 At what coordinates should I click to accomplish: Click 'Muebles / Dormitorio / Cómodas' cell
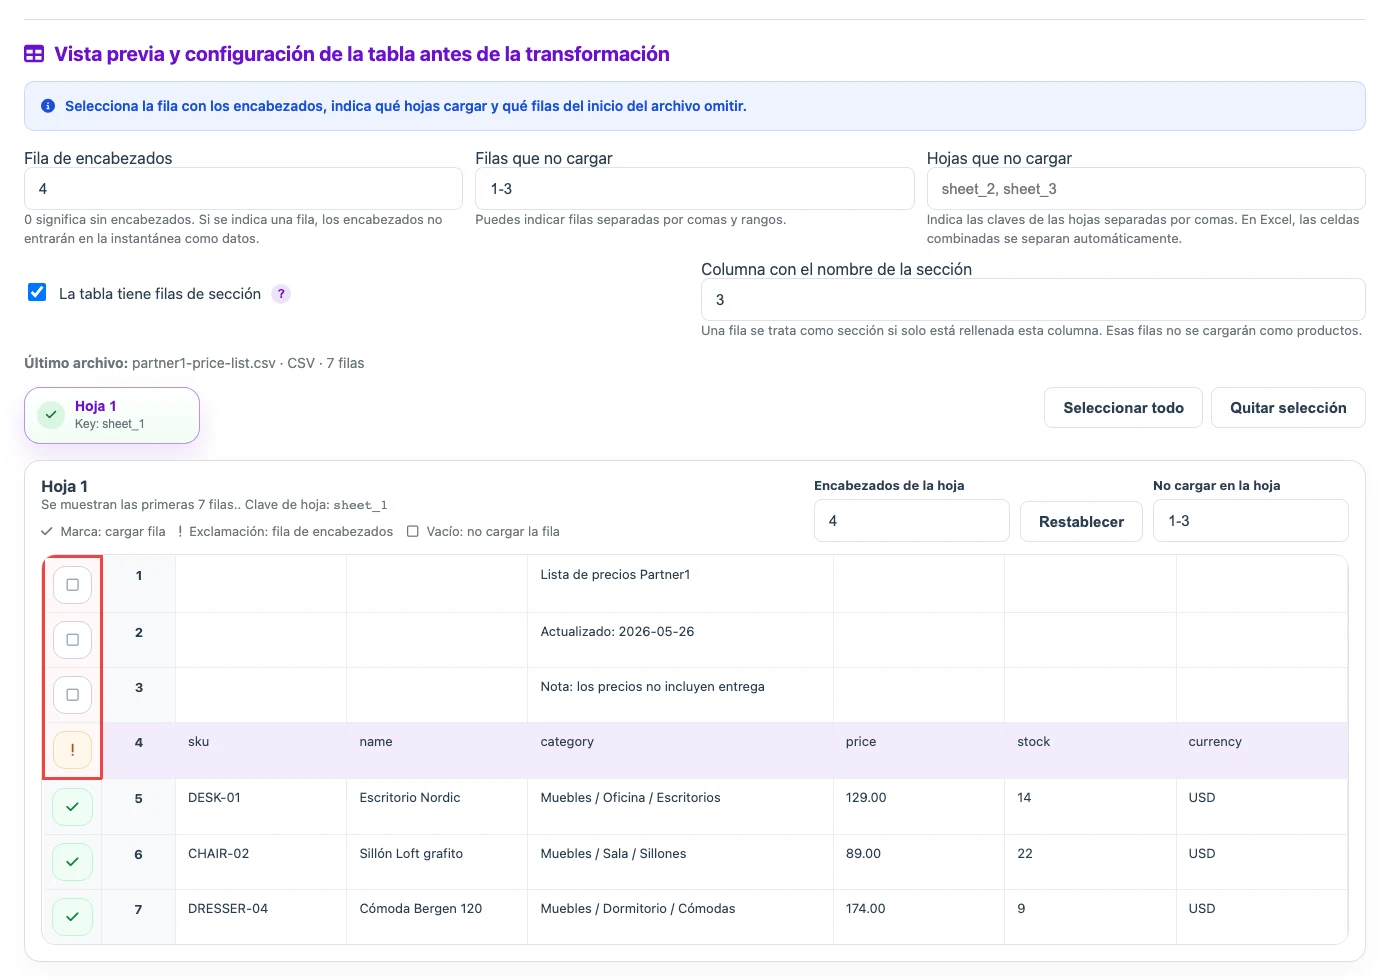[x=680, y=917]
